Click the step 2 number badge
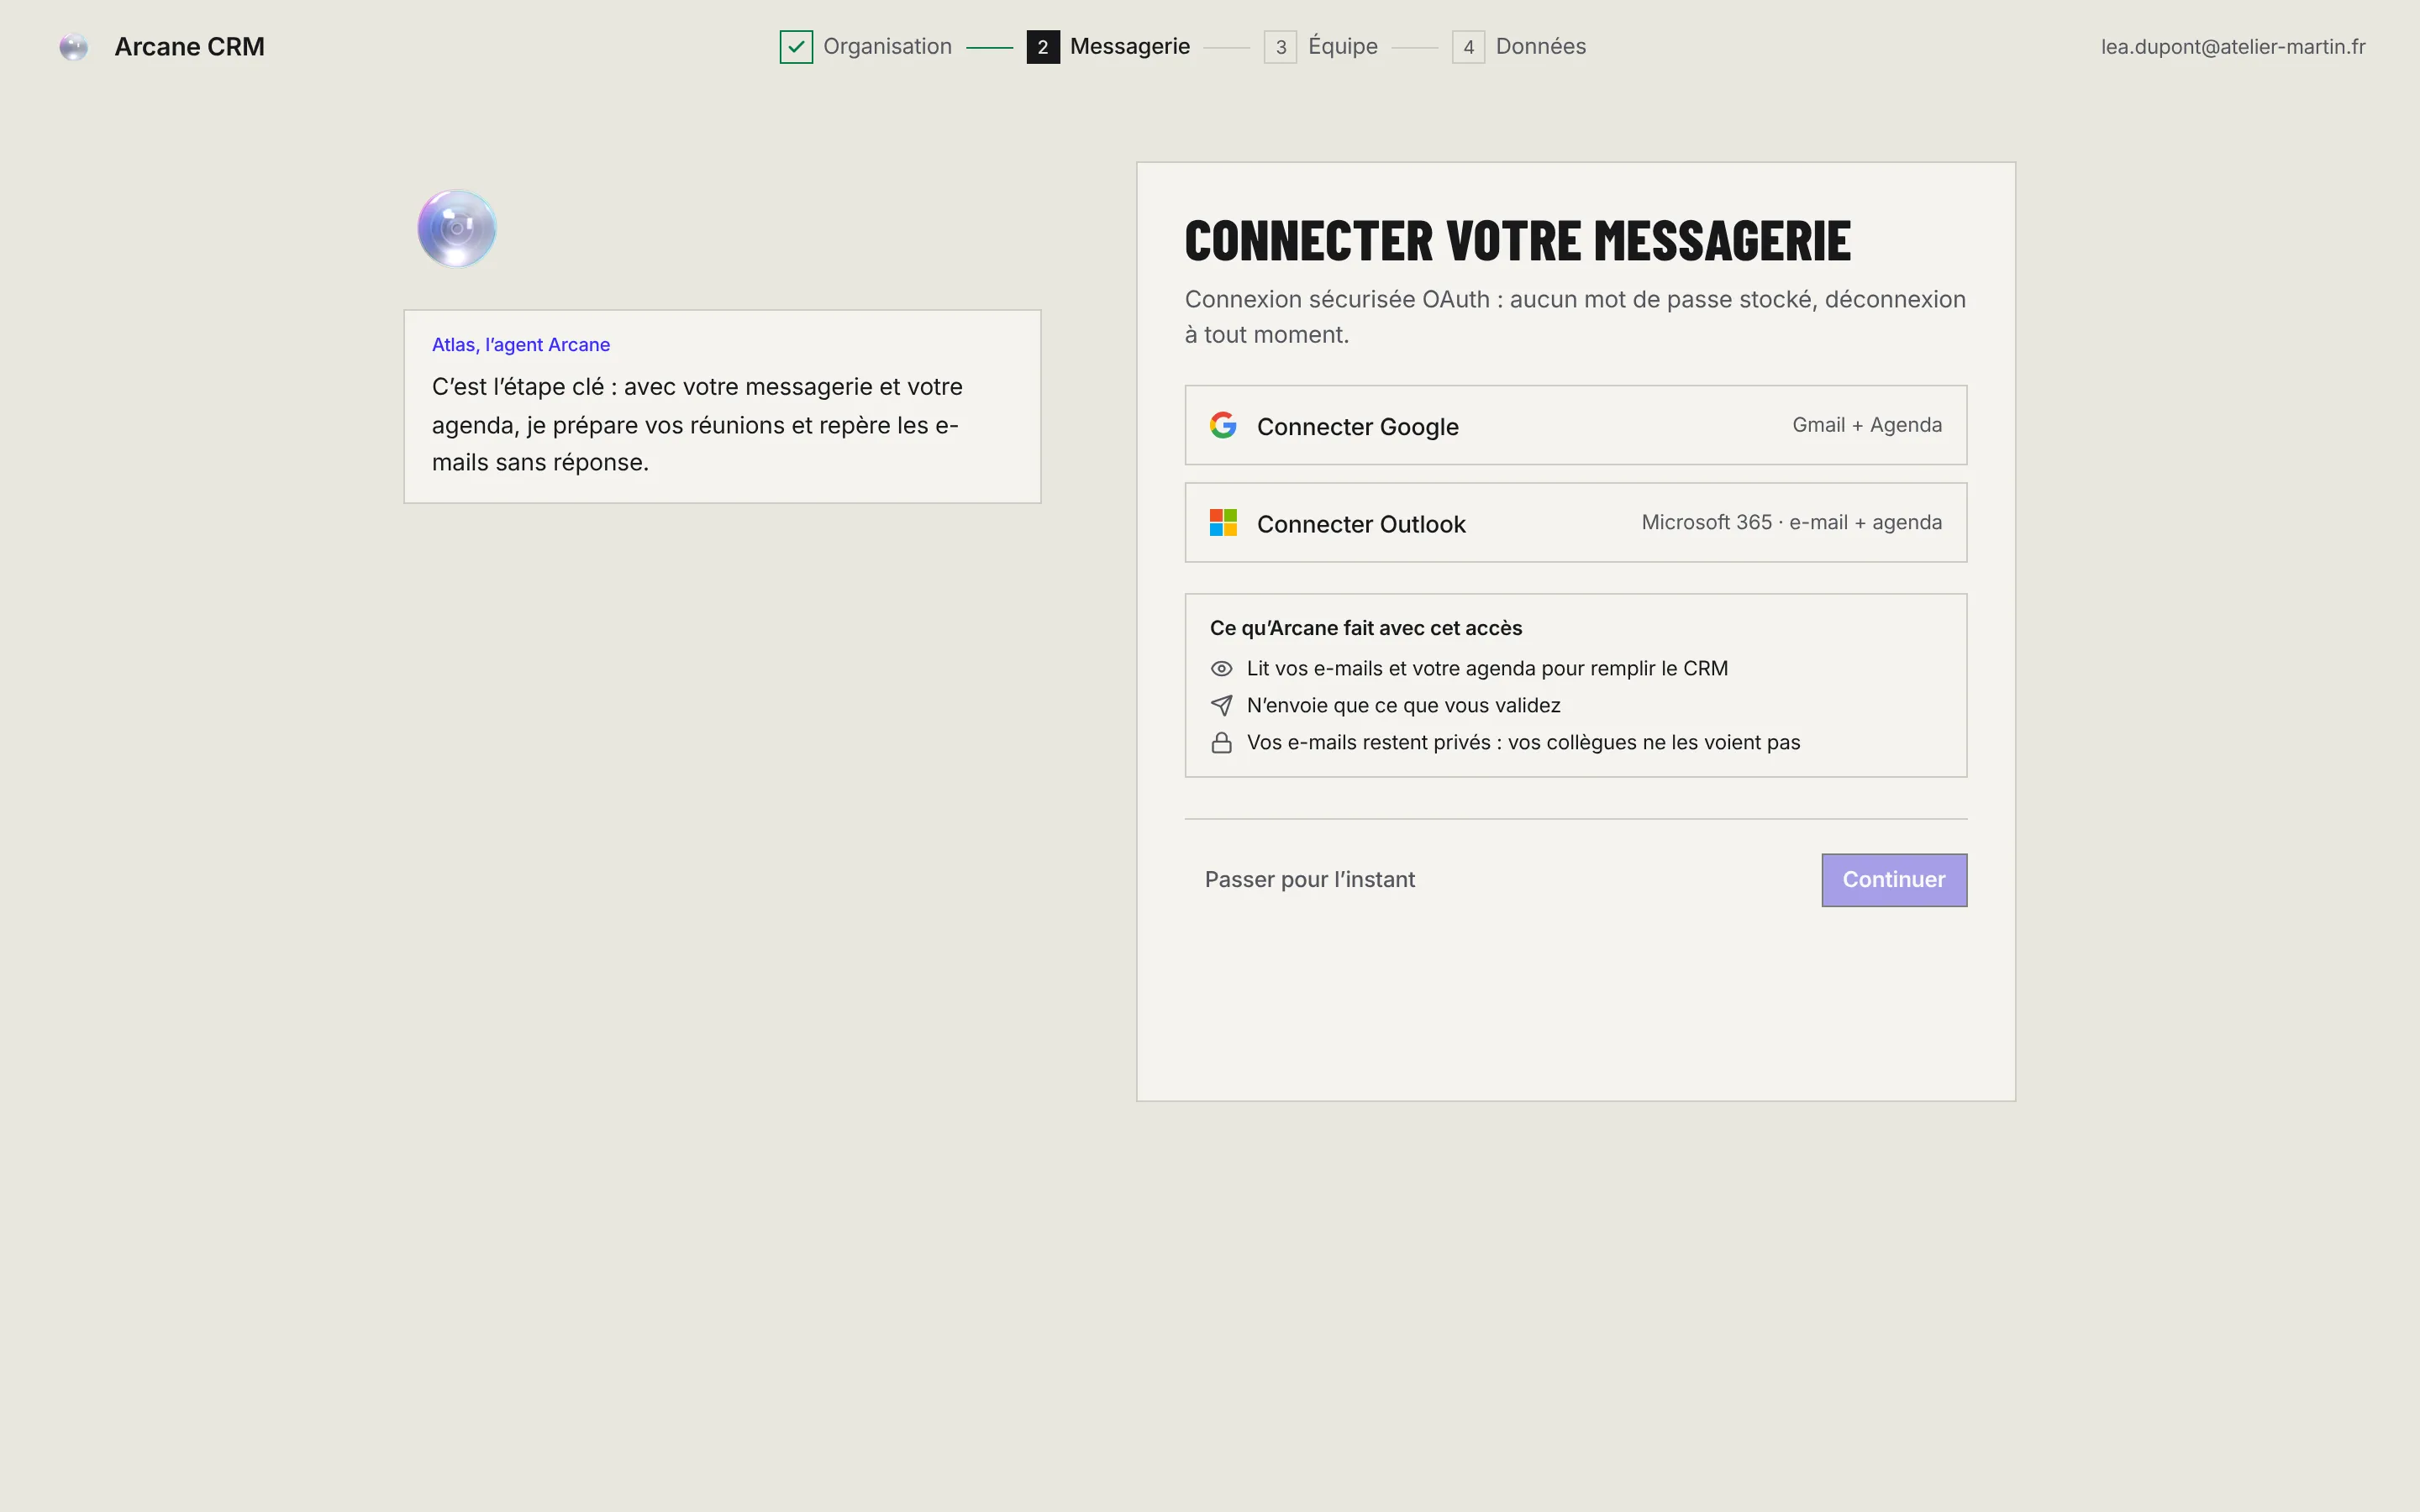Viewport: 2420px width, 1512px height. pos(1043,47)
